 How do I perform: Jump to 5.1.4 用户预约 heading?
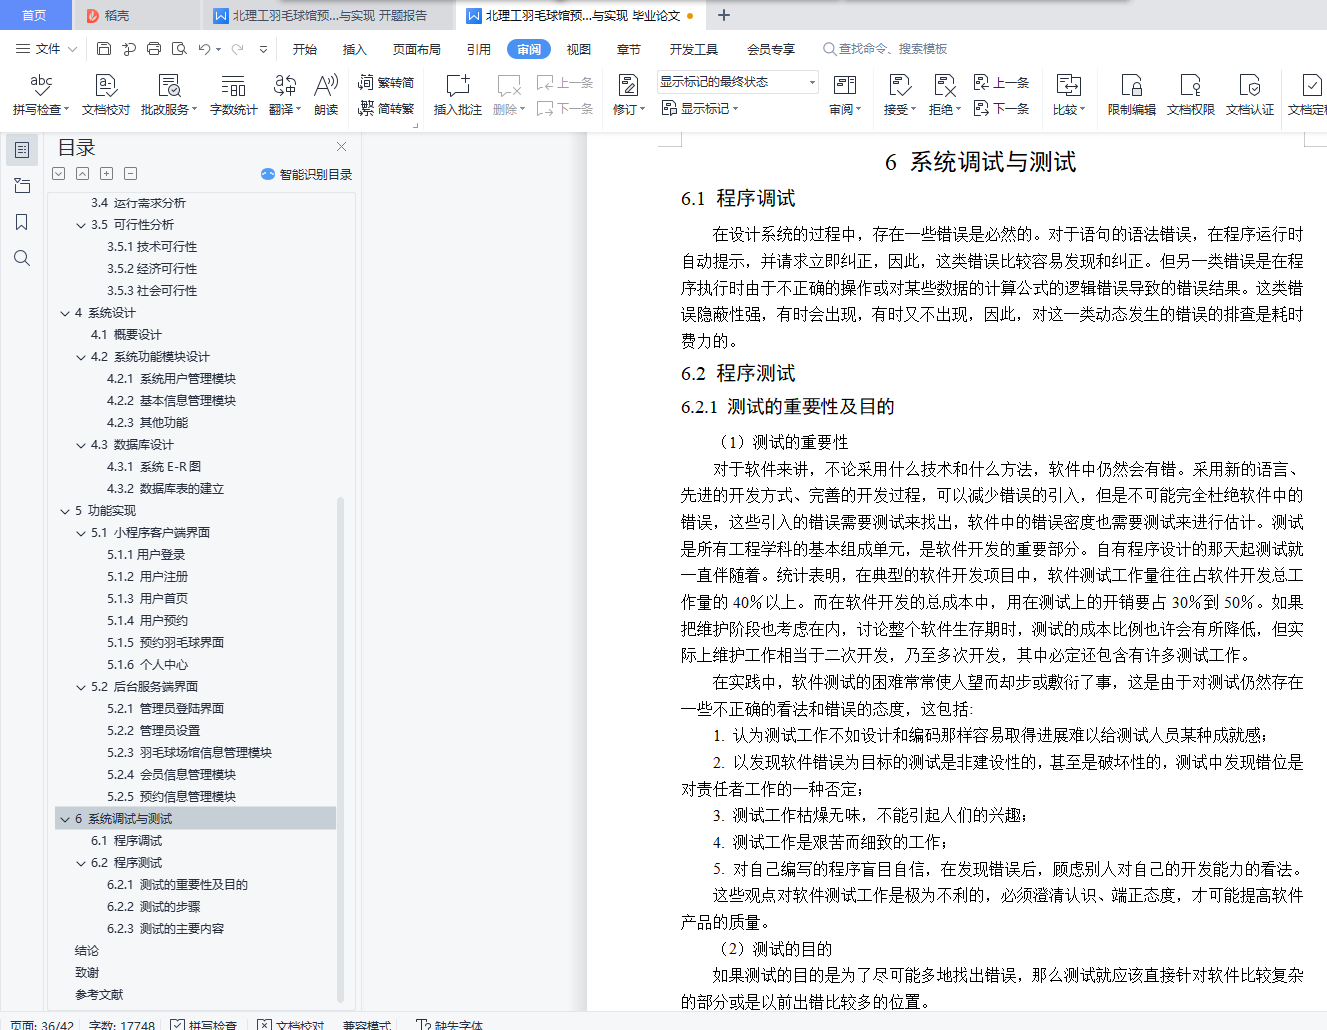coord(148,621)
